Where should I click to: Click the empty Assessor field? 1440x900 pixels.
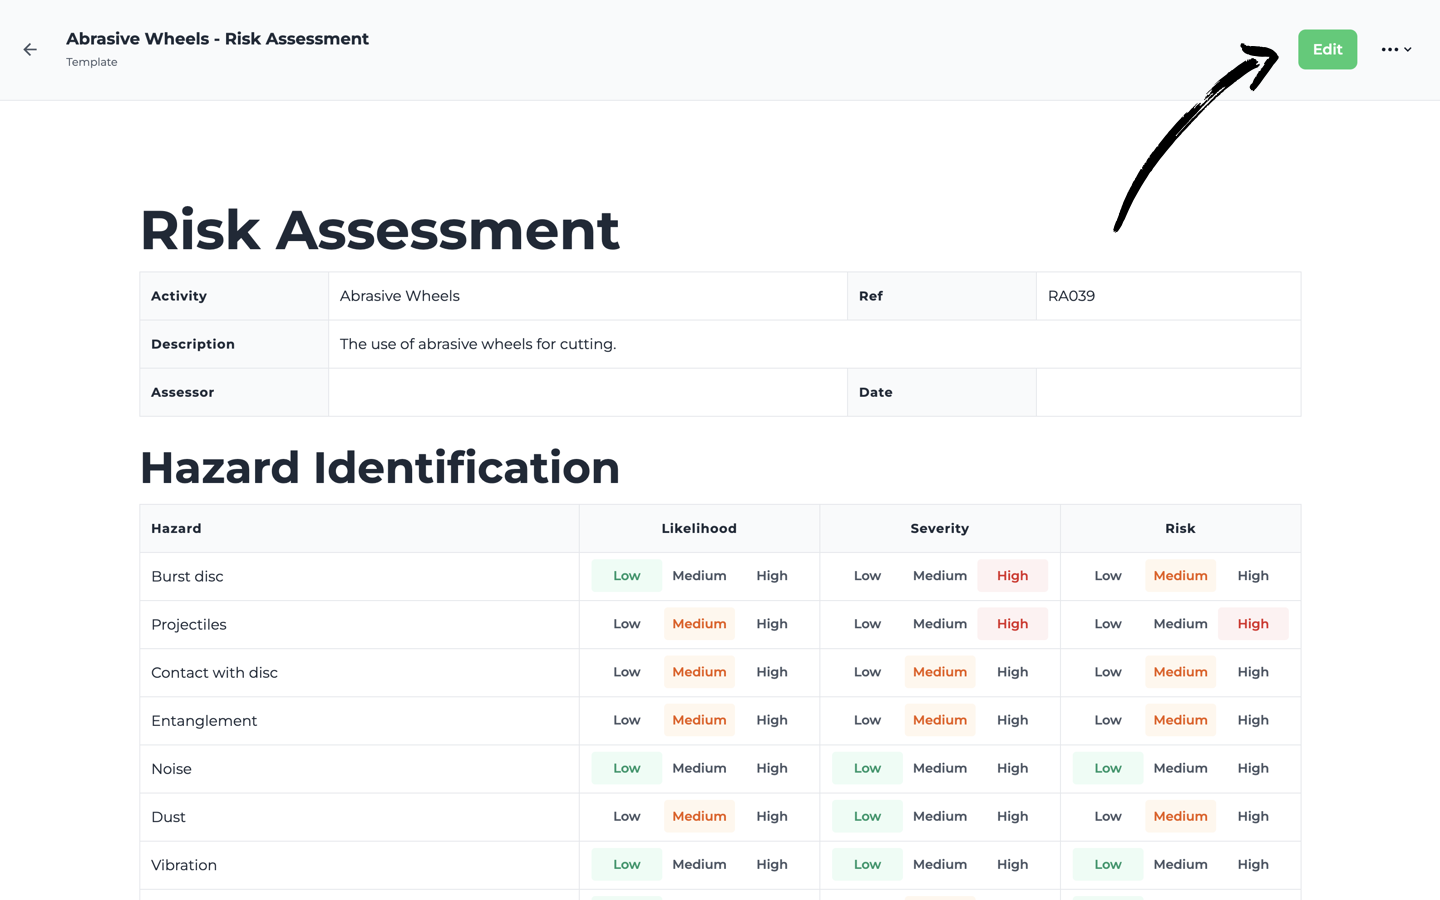click(x=587, y=391)
